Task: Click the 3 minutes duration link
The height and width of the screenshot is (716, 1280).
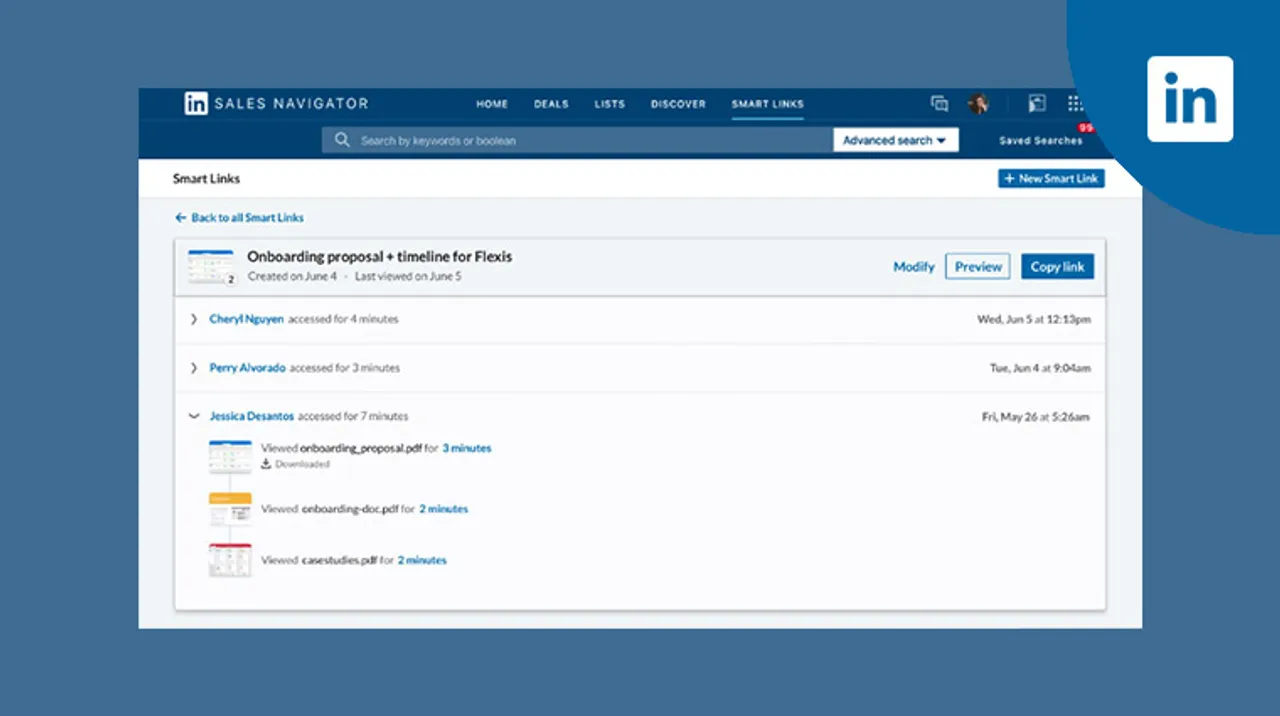Action: (x=467, y=448)
